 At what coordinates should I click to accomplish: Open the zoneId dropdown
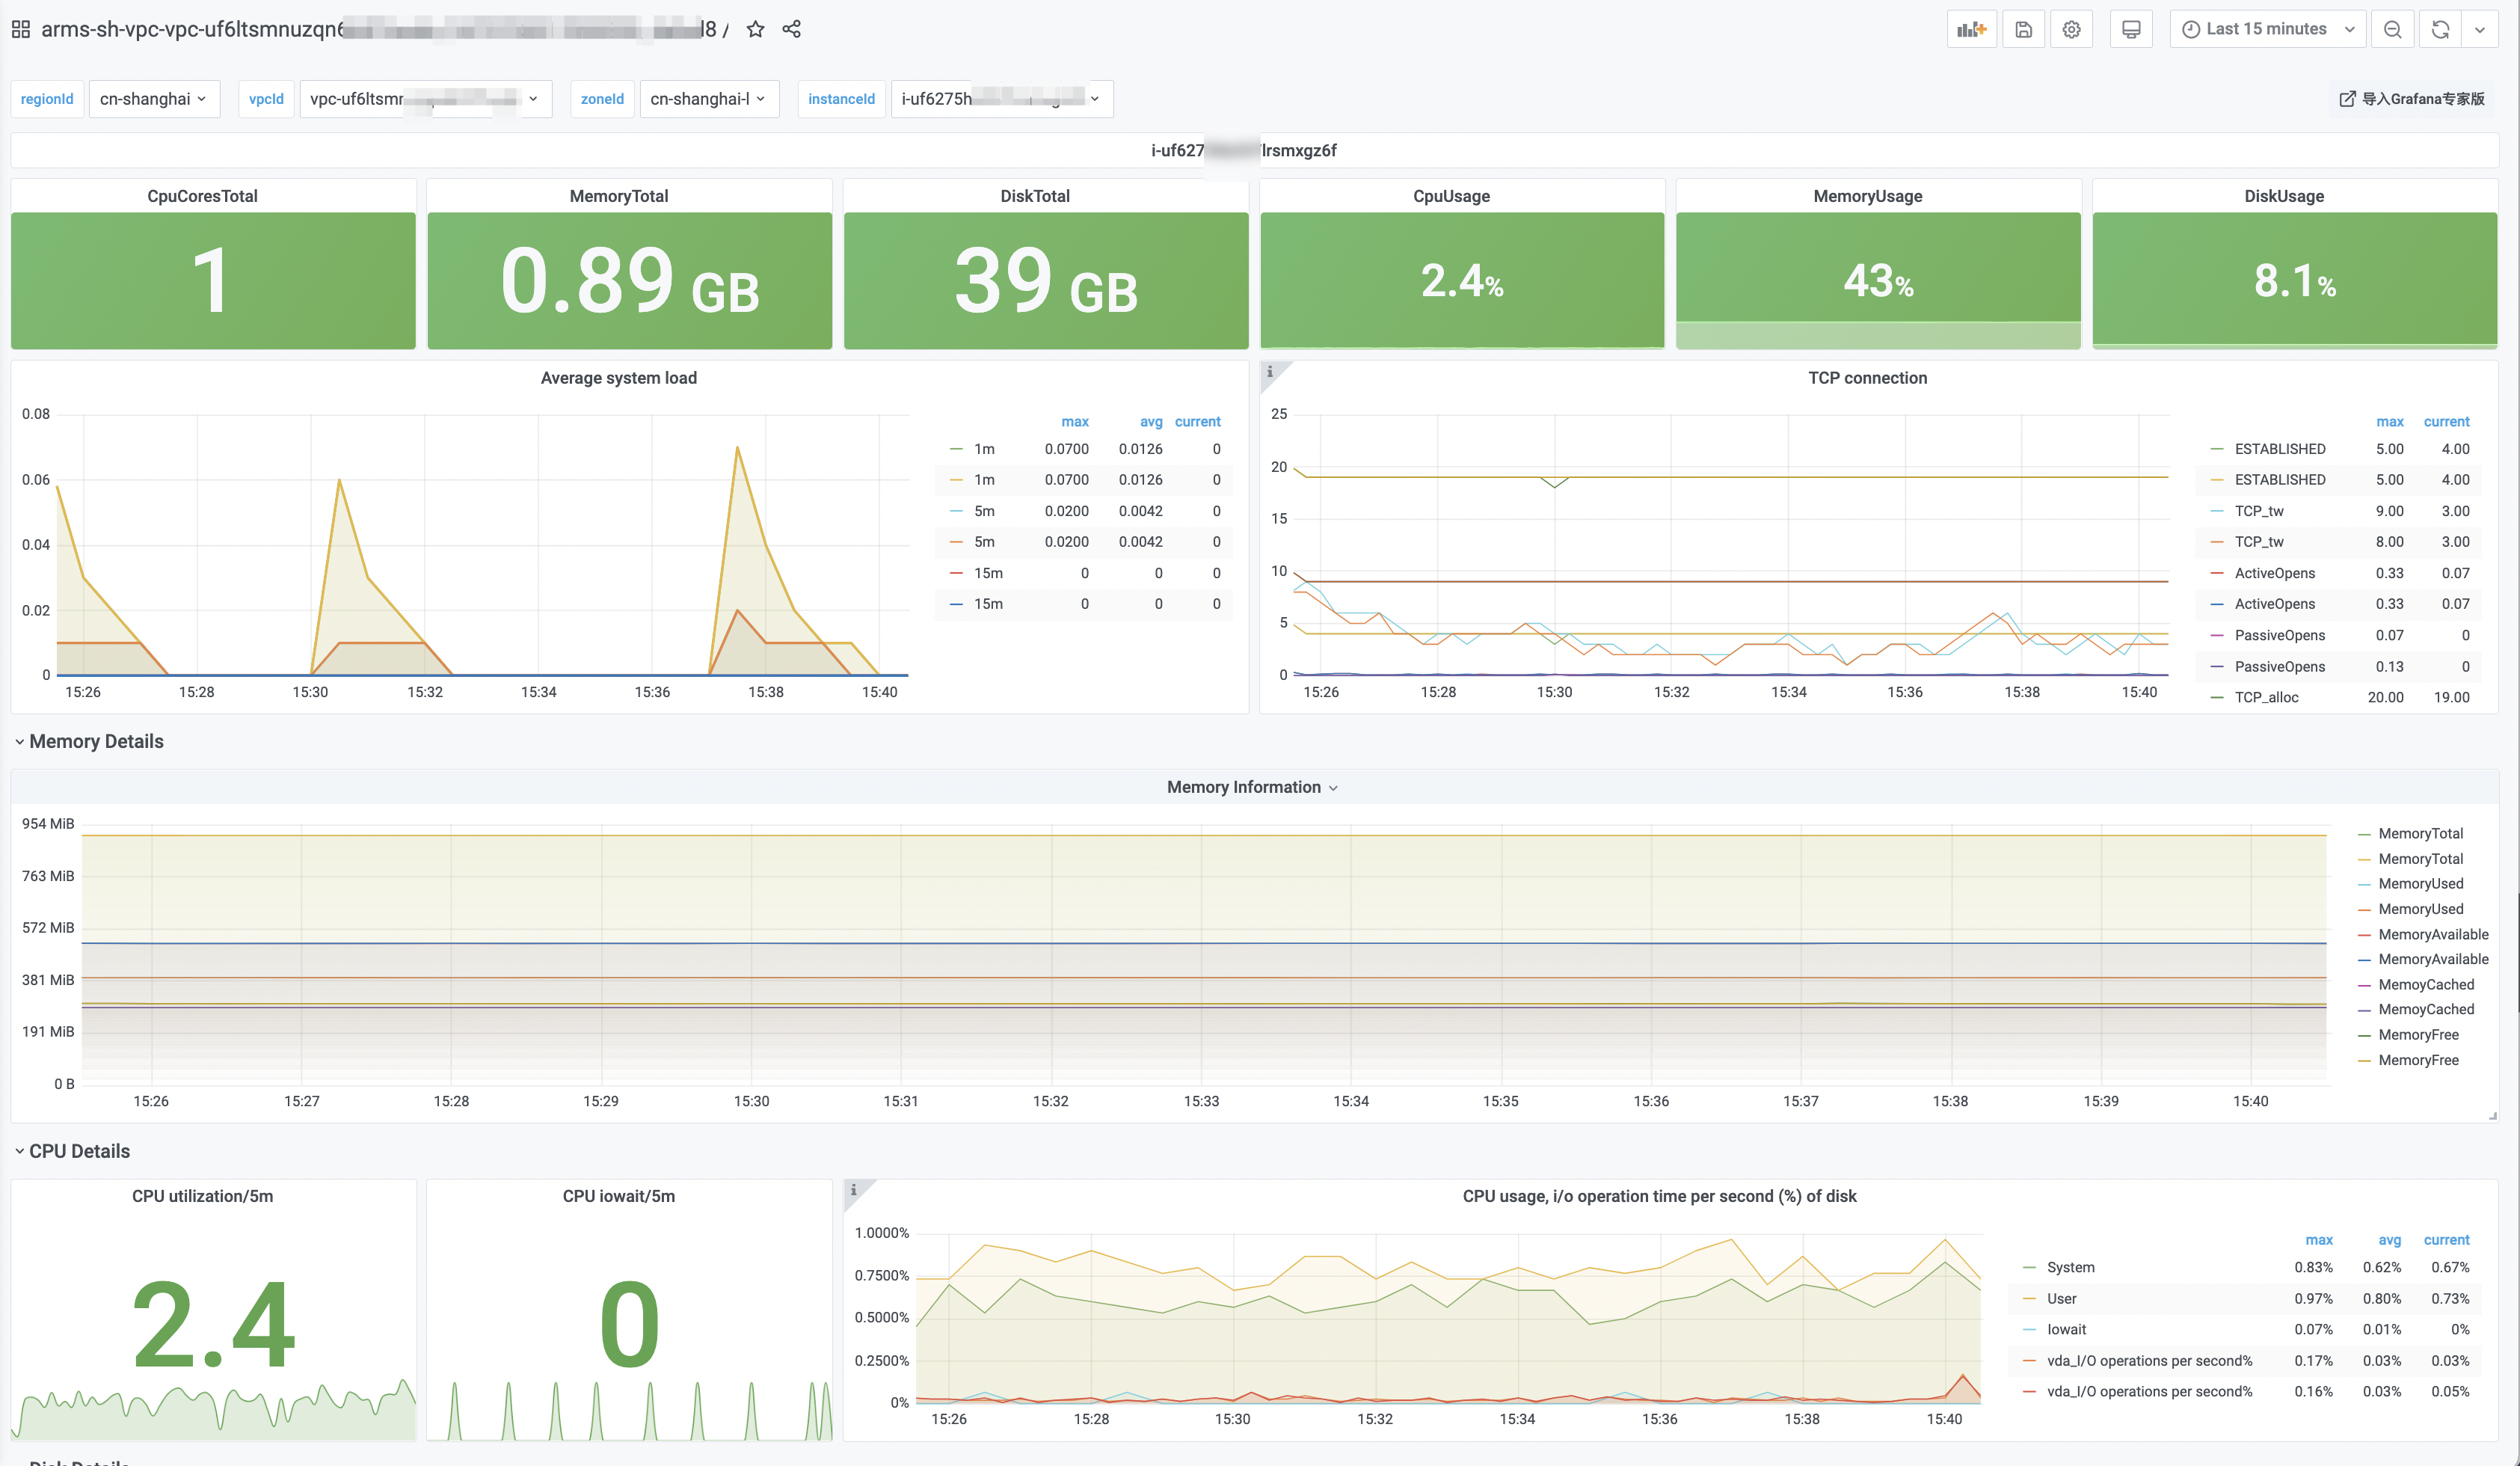click(709, 98)
